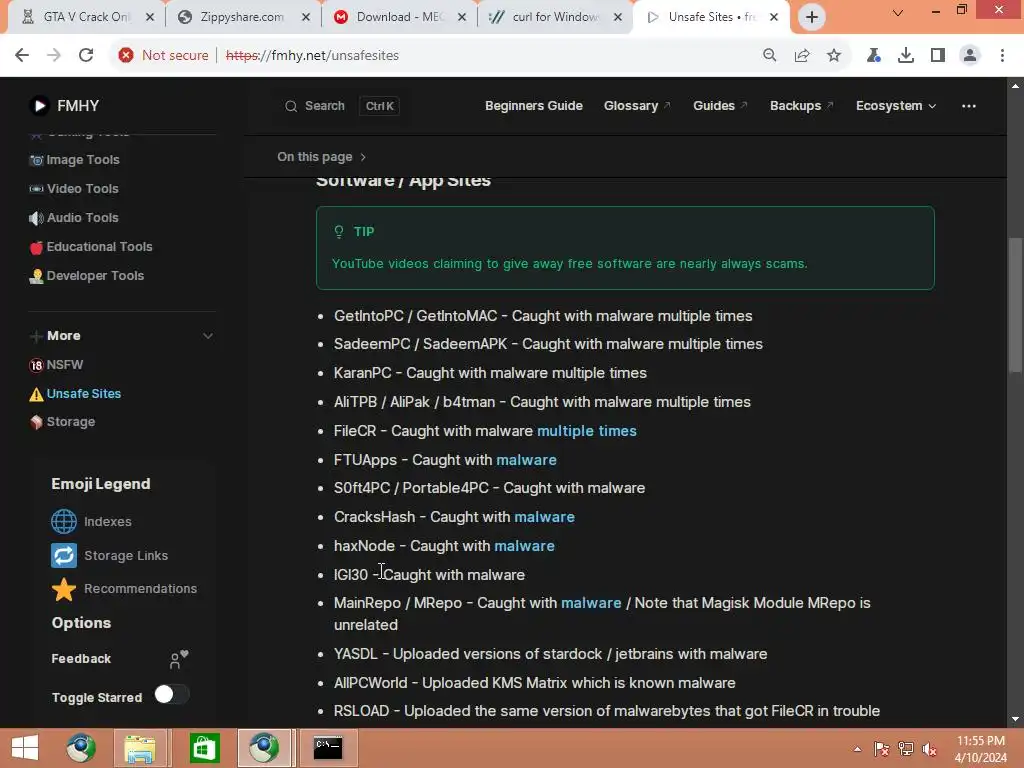Viewport: 1024px width, 768px height.
Task: Open the Start button on taskbar
Action: (x=25, y=748)
